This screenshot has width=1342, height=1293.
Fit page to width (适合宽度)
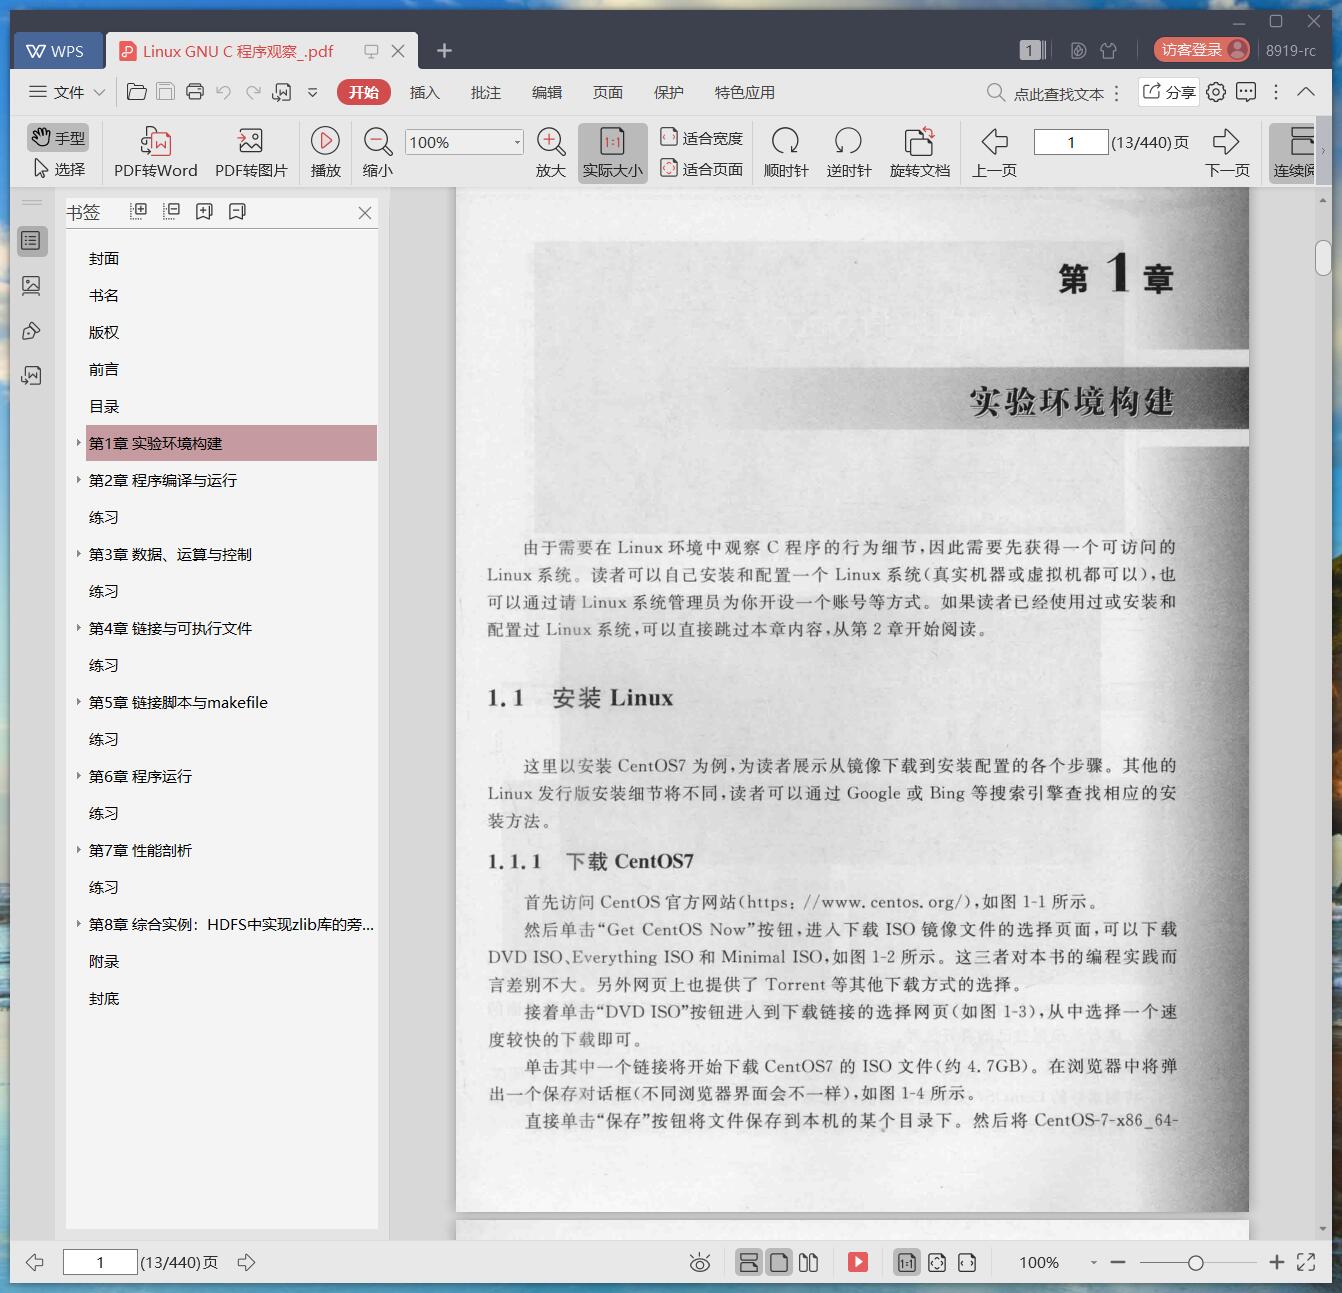702,138
